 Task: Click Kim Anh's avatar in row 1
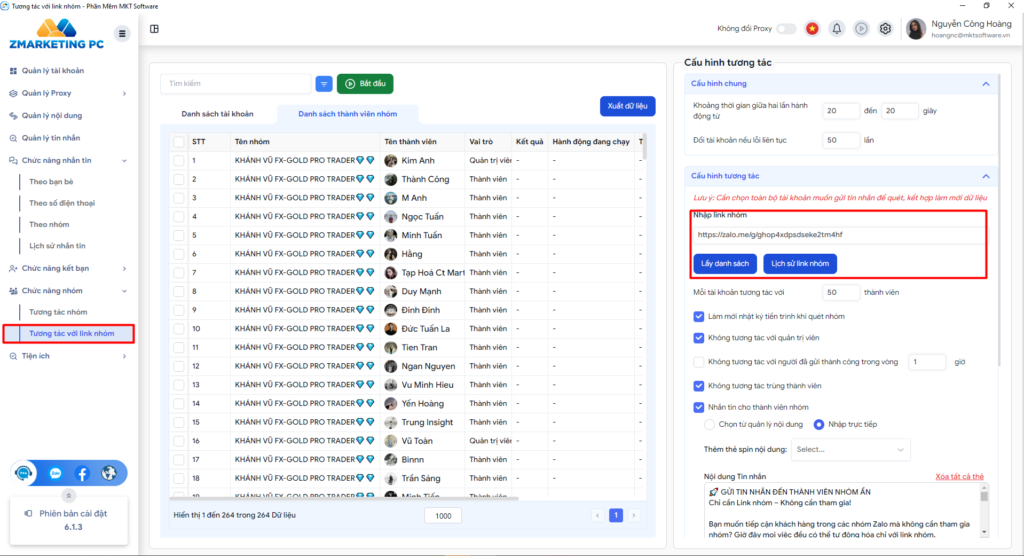coord(391,161)
